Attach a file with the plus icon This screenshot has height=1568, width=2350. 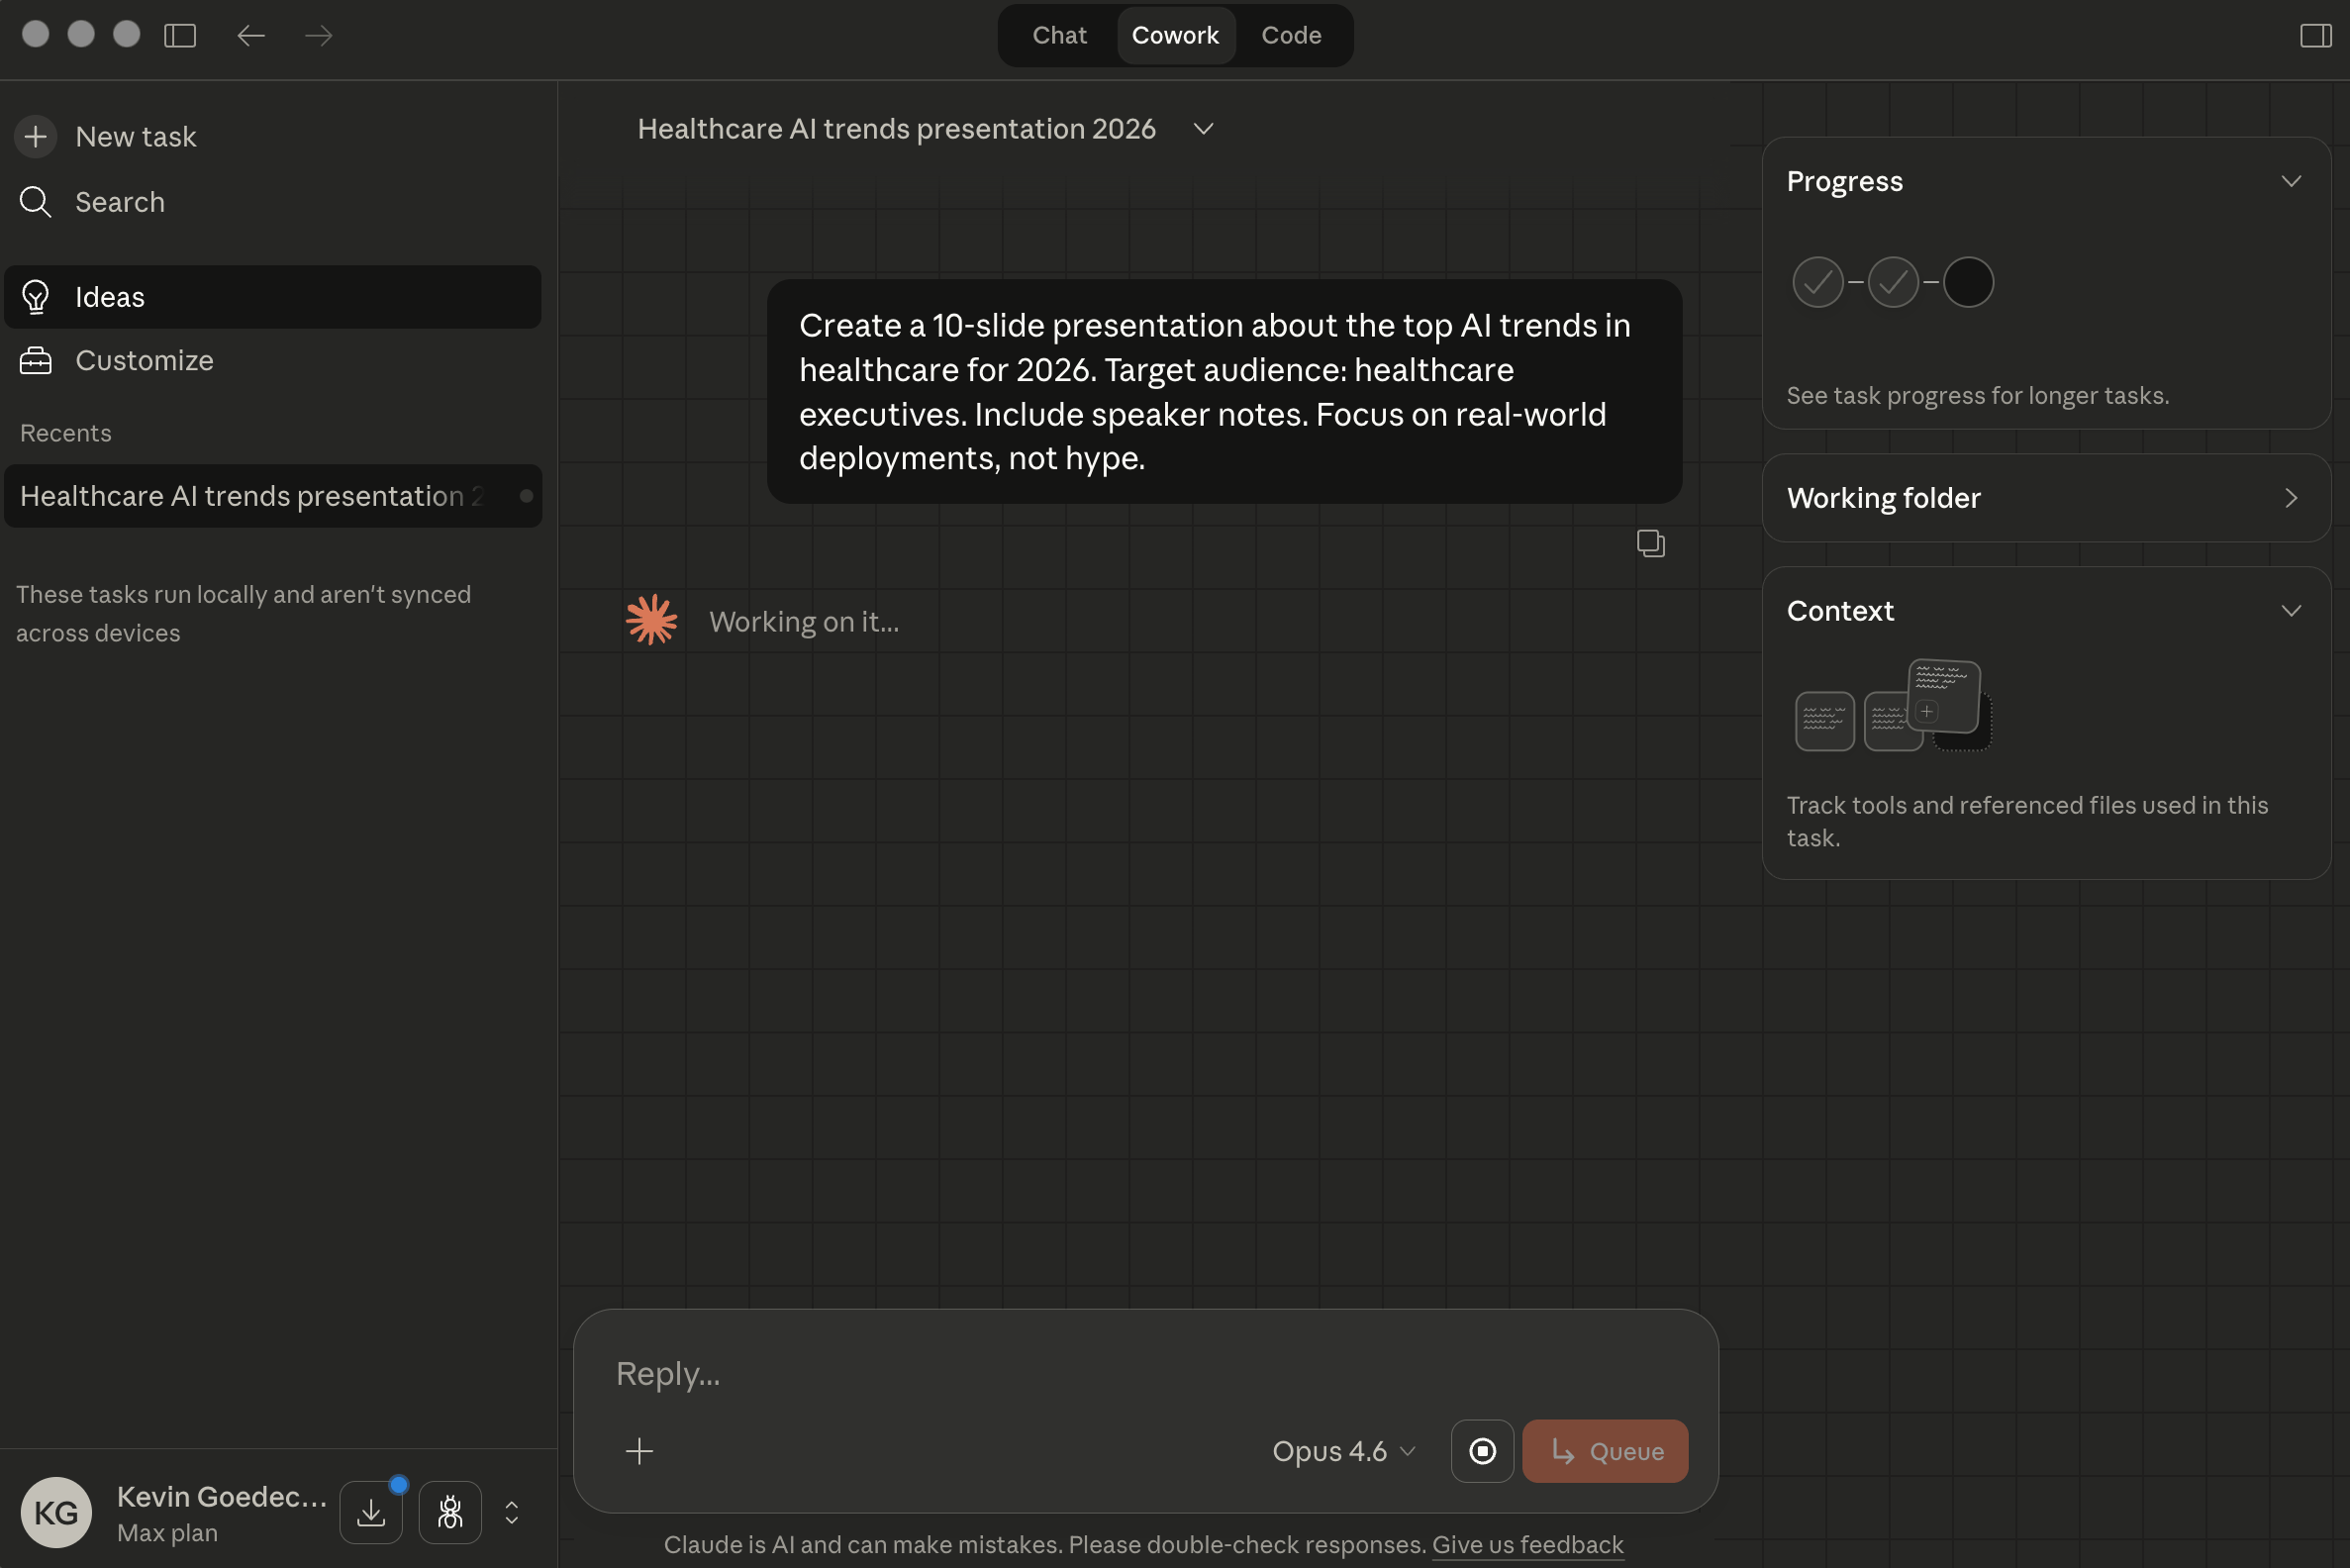[639, 1451]
